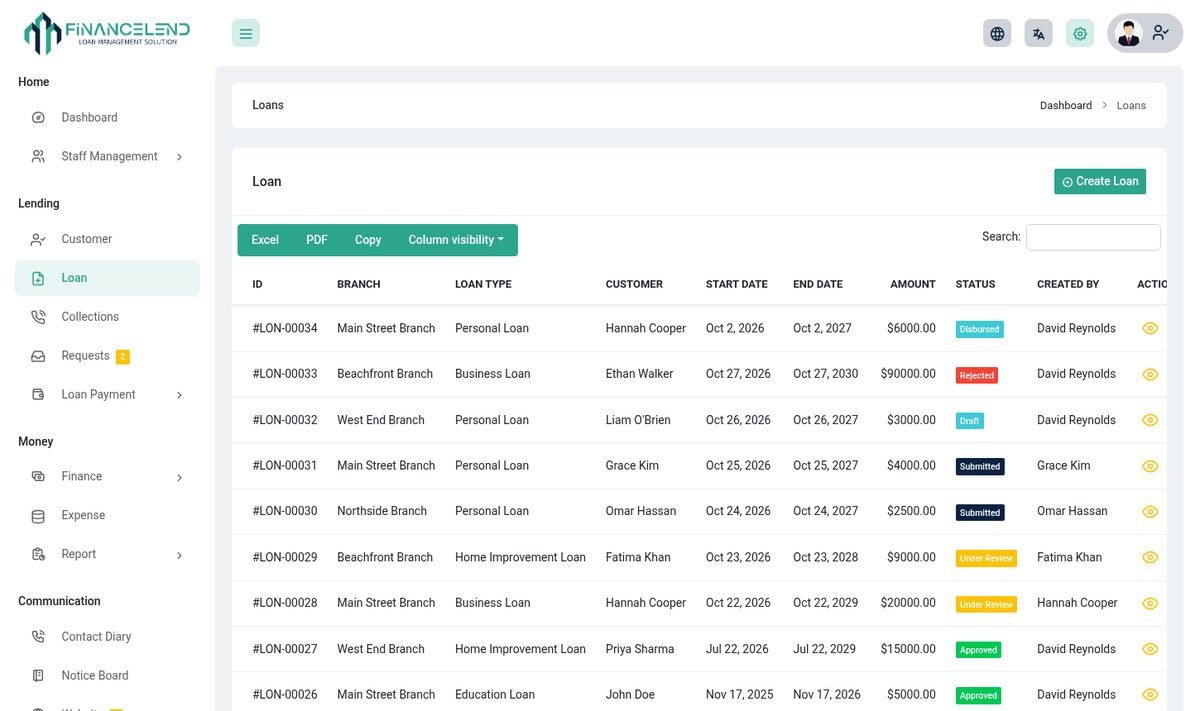Toggle the sidebar hamburger menu
1200x711 pixels.
pyautogui.click(x=246, y=33)
